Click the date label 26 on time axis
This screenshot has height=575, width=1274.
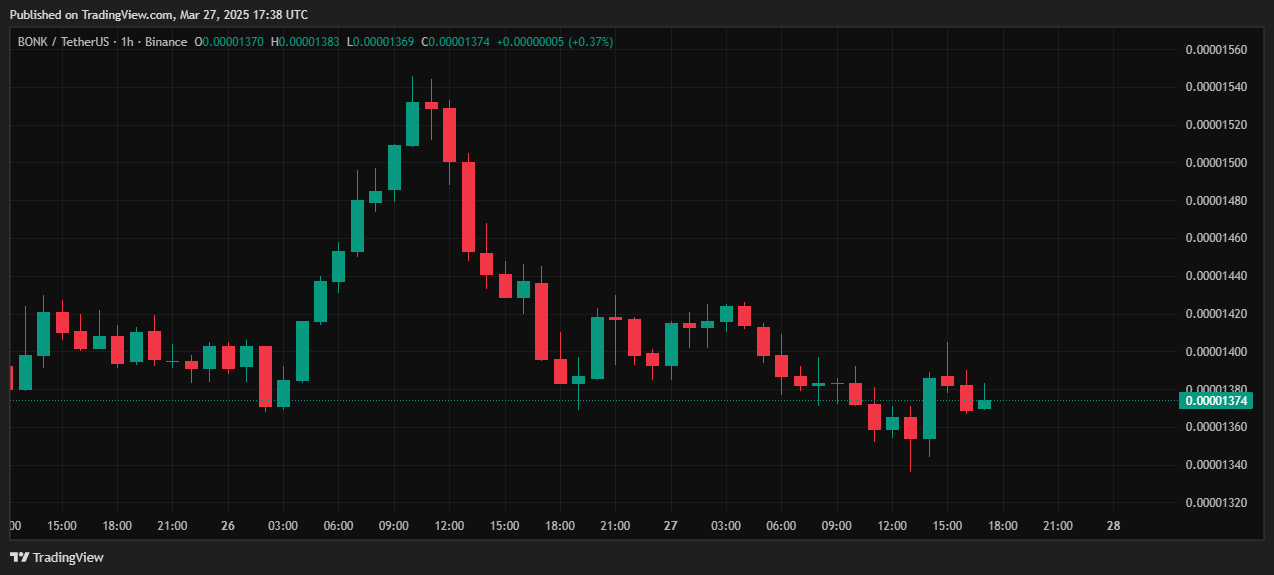228,525
